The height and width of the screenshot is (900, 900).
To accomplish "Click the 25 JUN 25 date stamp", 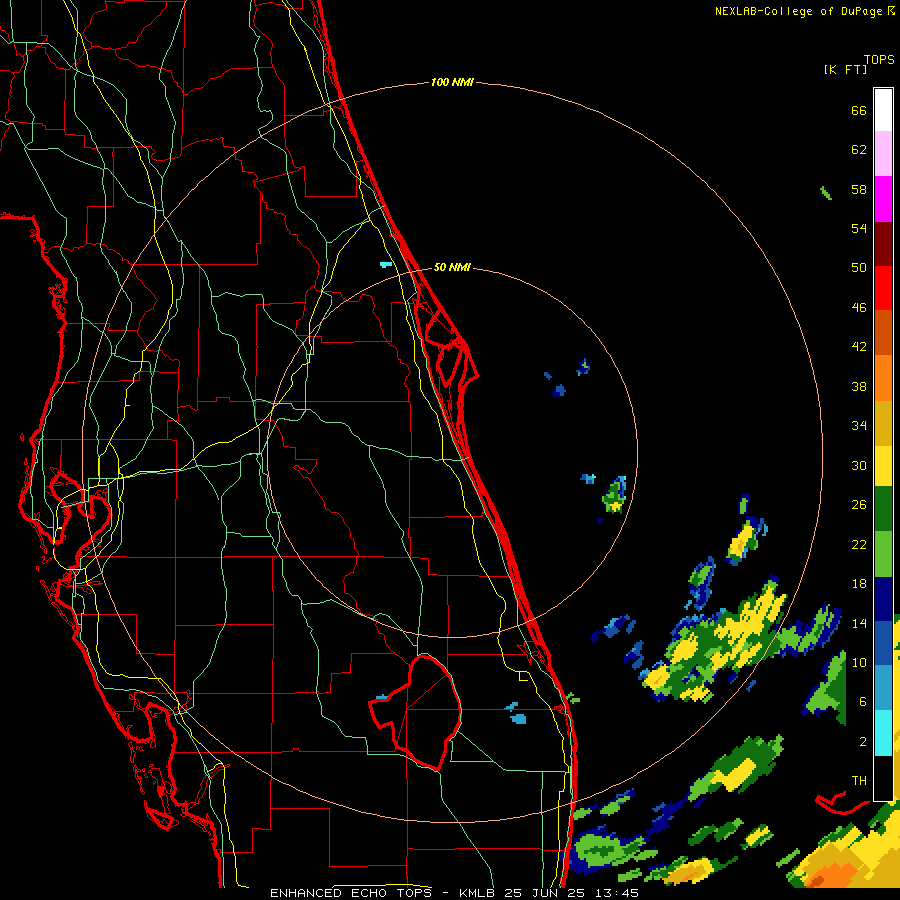I will point(545,893).
